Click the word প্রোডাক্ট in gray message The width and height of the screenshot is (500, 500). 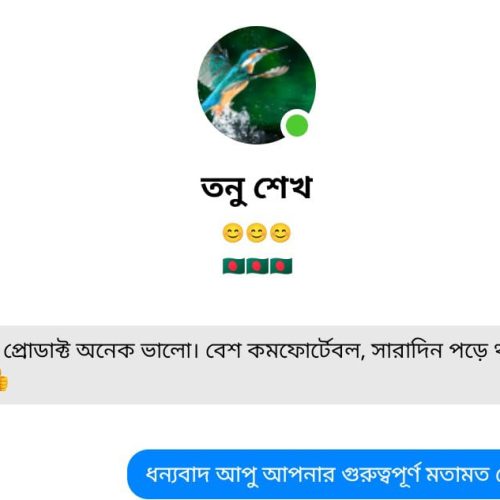pos(37,351)
